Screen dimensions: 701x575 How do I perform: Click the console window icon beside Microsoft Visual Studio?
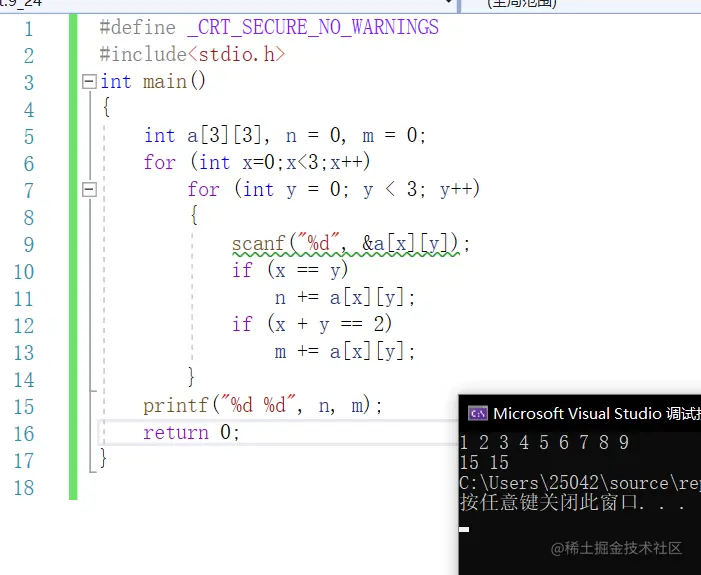point(477,414)
